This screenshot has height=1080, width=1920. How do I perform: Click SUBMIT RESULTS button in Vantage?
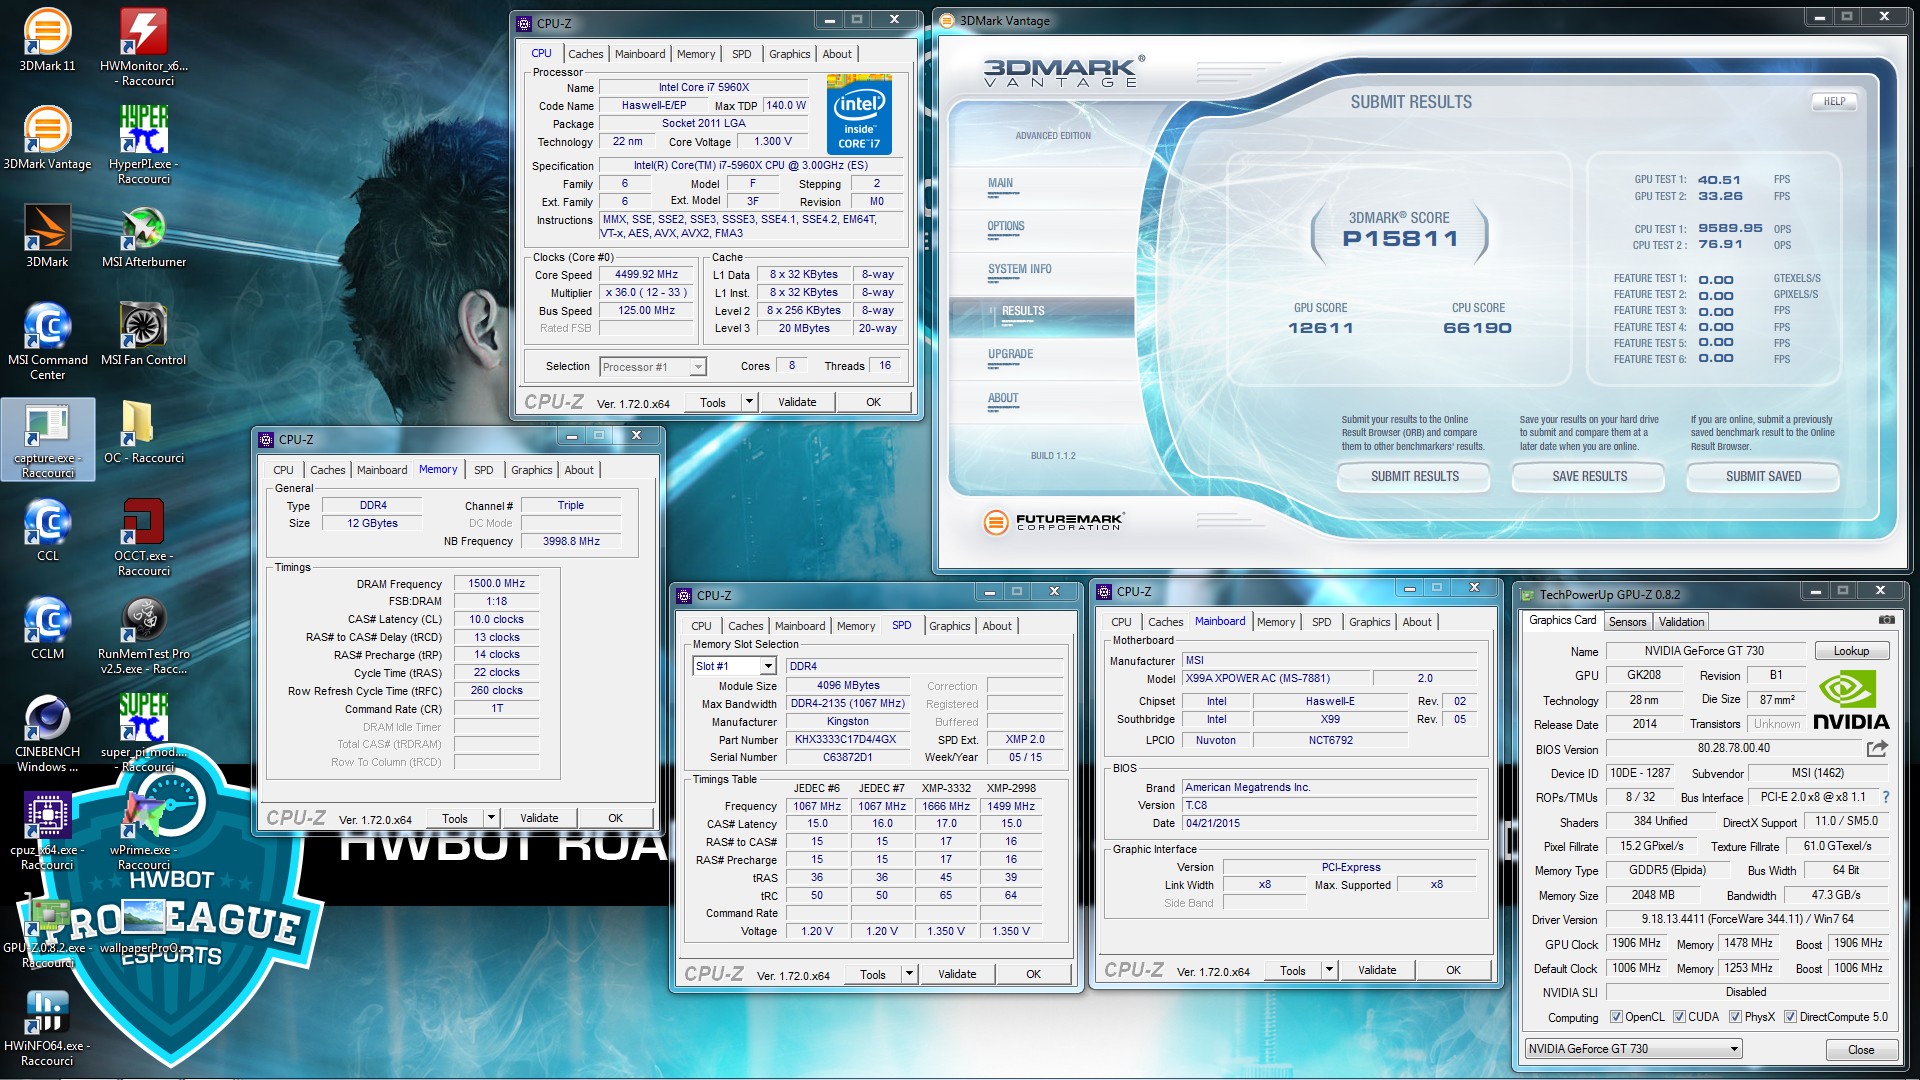click(1414, 477)
